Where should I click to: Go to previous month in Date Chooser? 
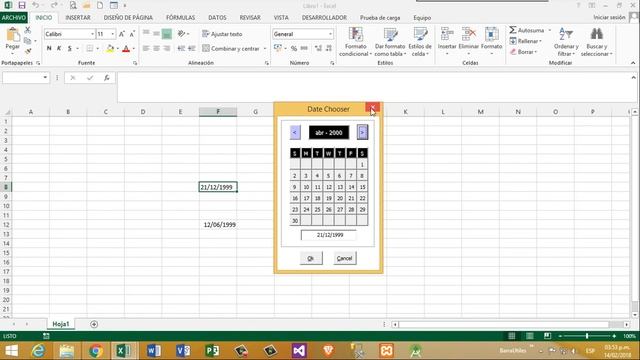coord(295,132)
